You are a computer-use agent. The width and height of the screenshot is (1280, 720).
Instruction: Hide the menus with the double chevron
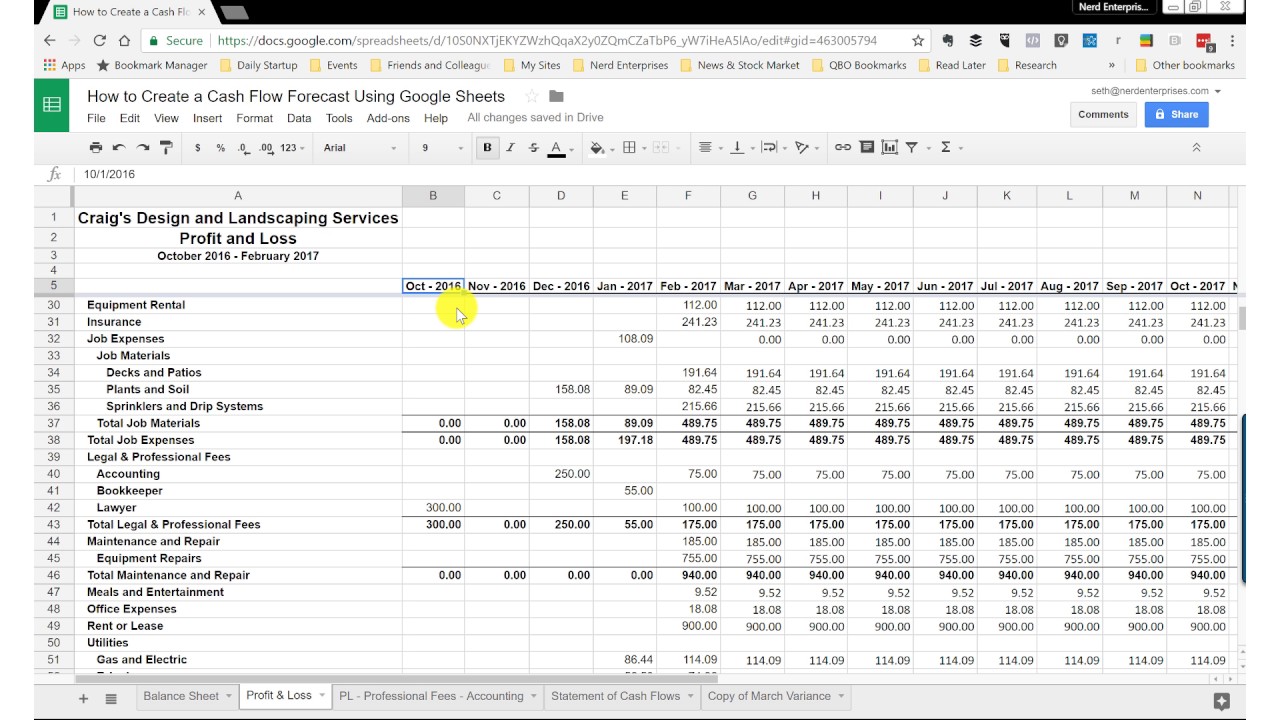[x=1196, y=147]
